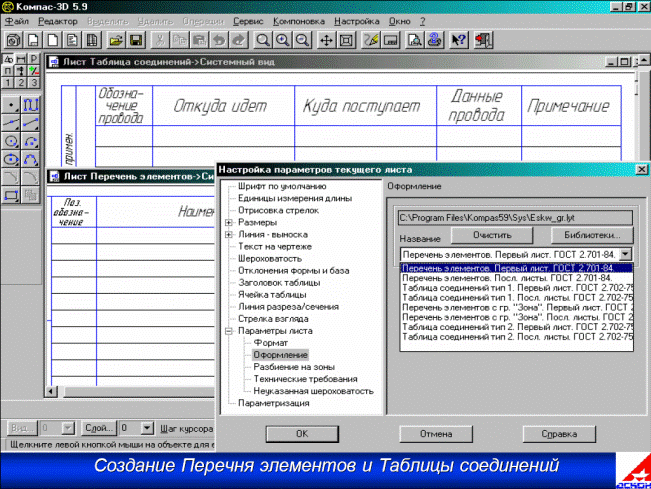The image size is (651, 489).
Task: Select the line segment tool
Action: tap(31, 123)
